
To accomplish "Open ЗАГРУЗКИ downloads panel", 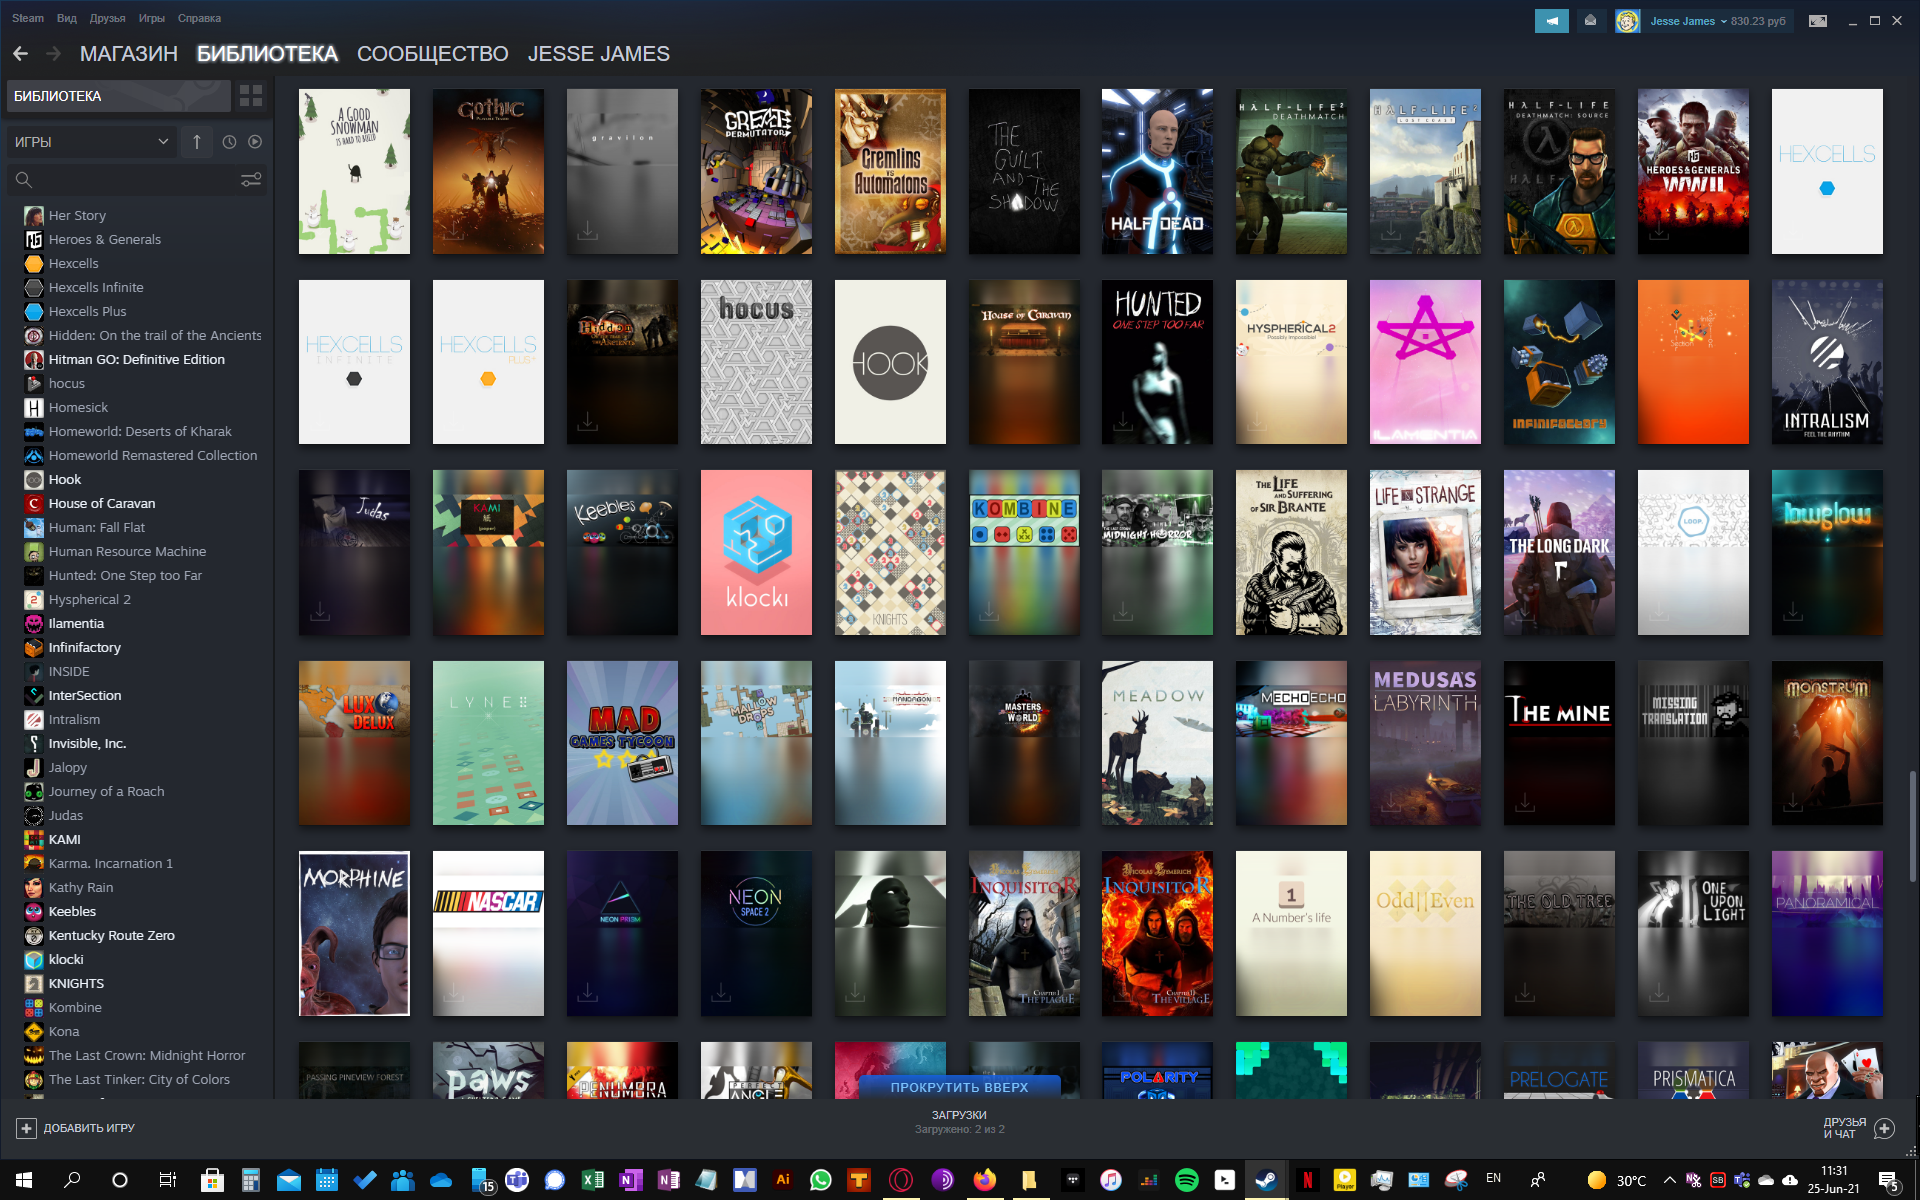I will click(x=959, y=1122).
